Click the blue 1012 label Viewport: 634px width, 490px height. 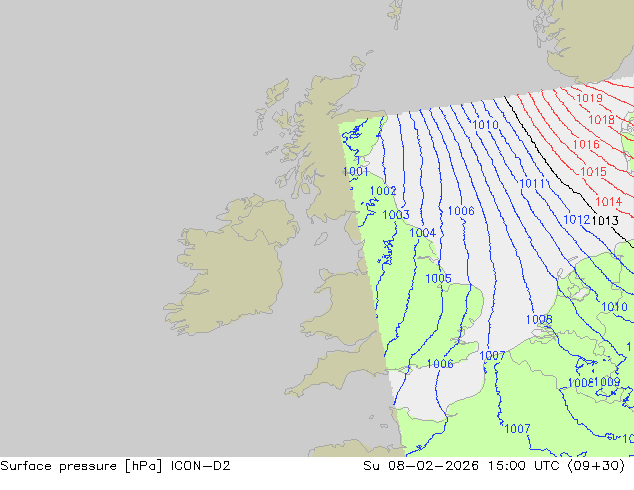(577, 220)
